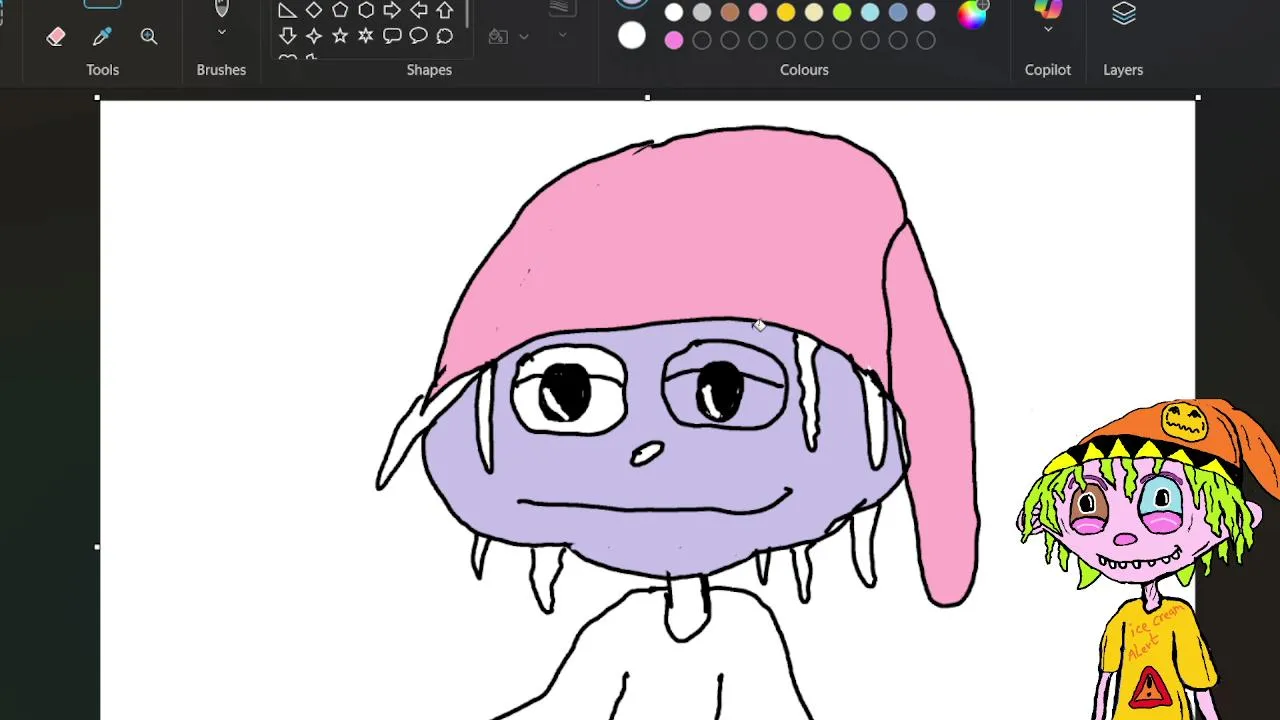Click the canvas top-center resize handle
The width and height of the screenshot is (1280, 720).
647,97
